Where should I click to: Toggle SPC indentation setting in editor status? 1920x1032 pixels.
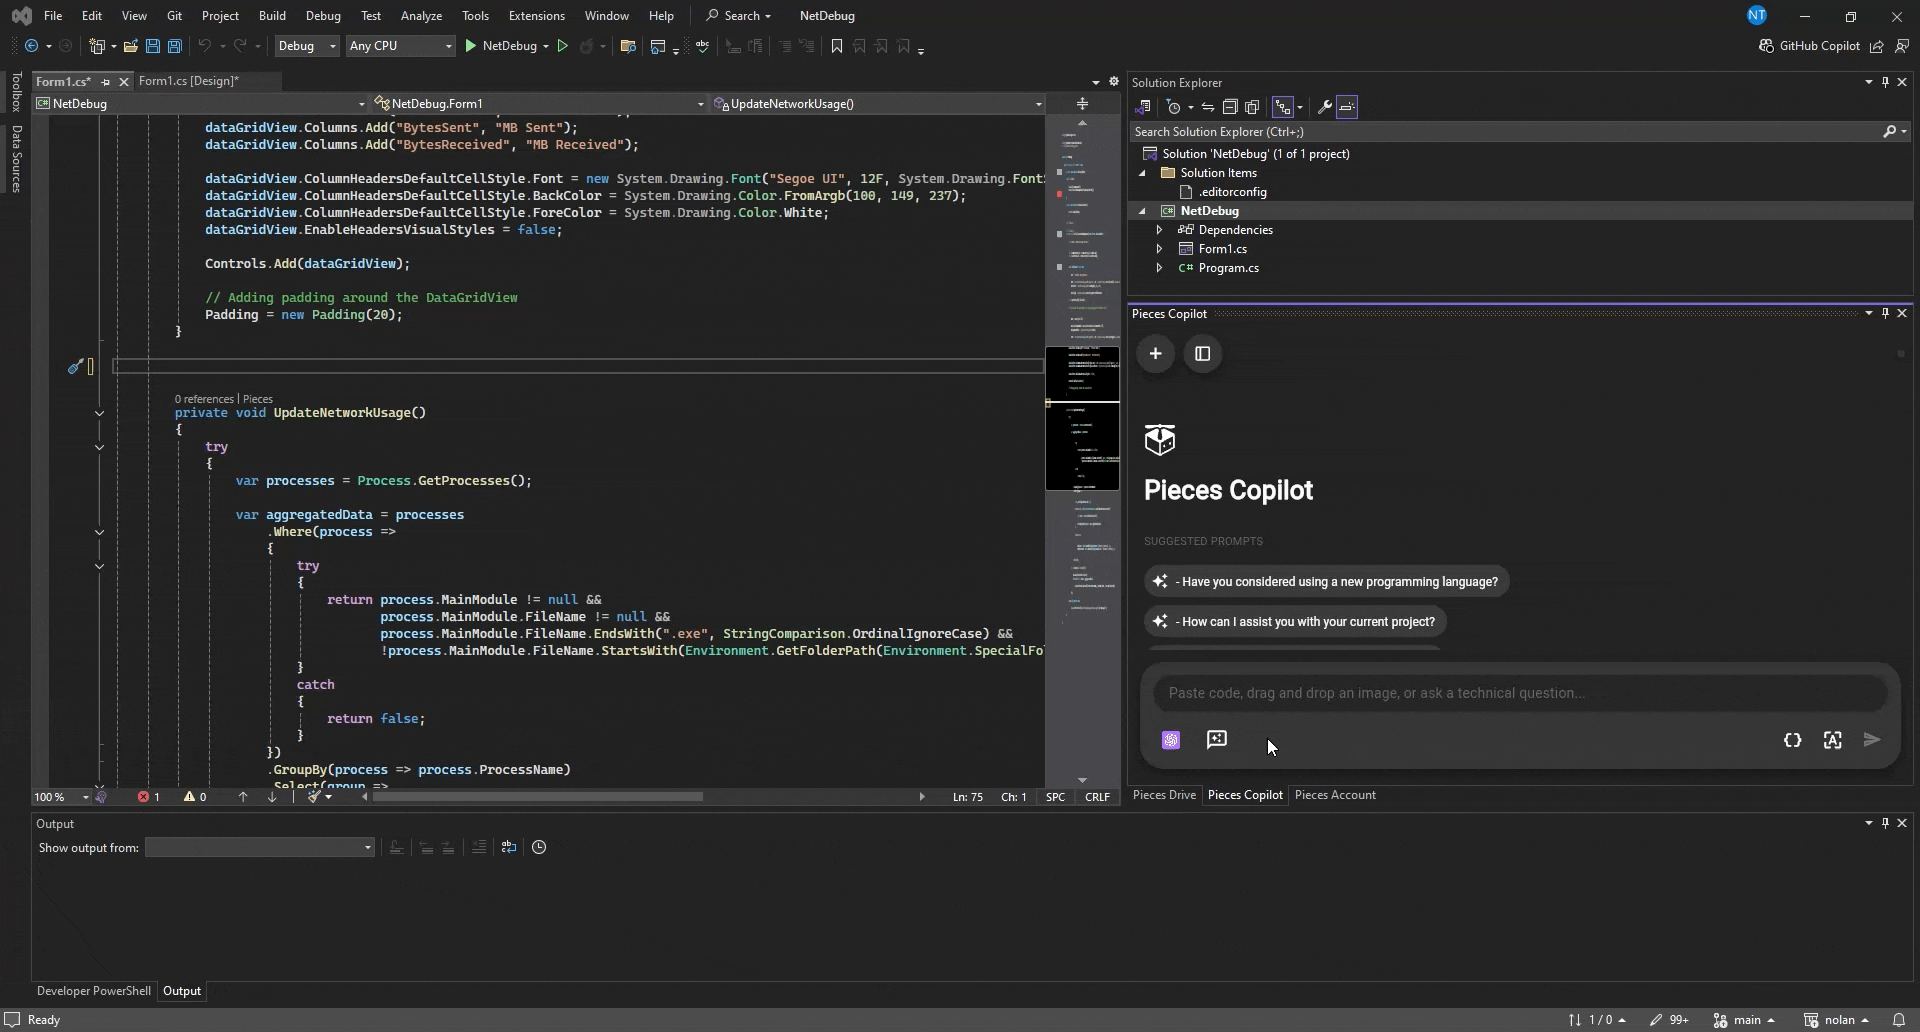pos(1055,797)
